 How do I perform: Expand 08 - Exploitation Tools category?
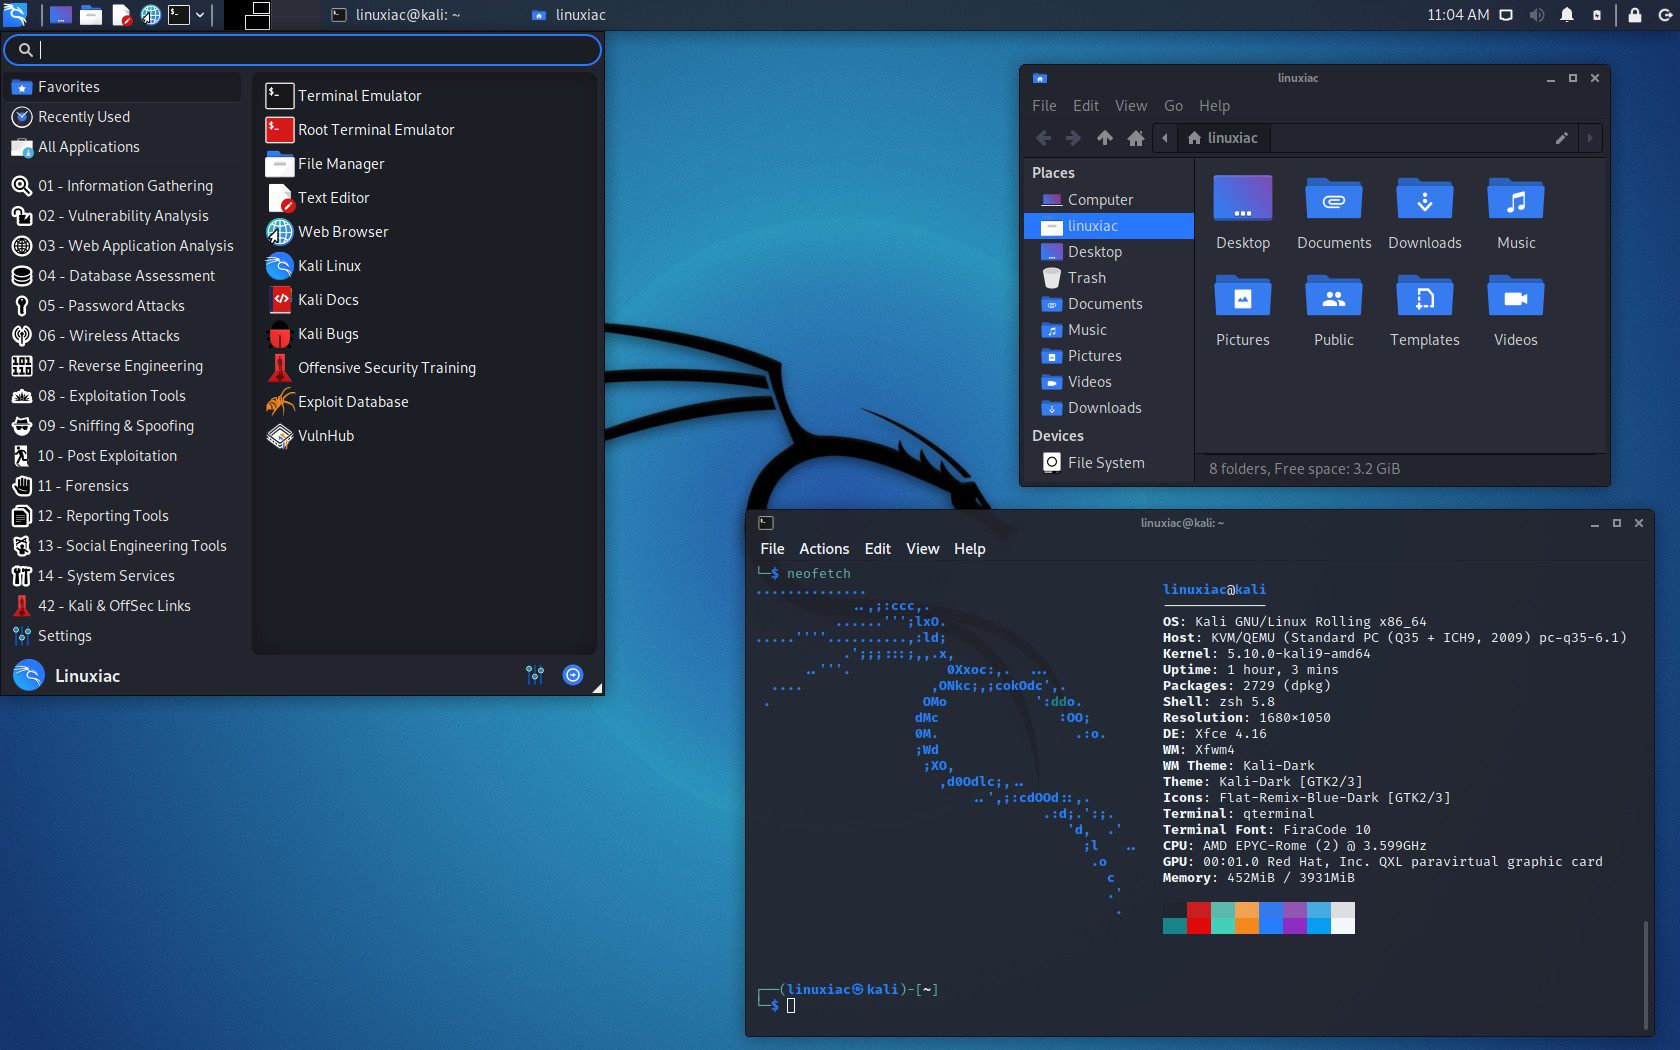coord(124,396)
